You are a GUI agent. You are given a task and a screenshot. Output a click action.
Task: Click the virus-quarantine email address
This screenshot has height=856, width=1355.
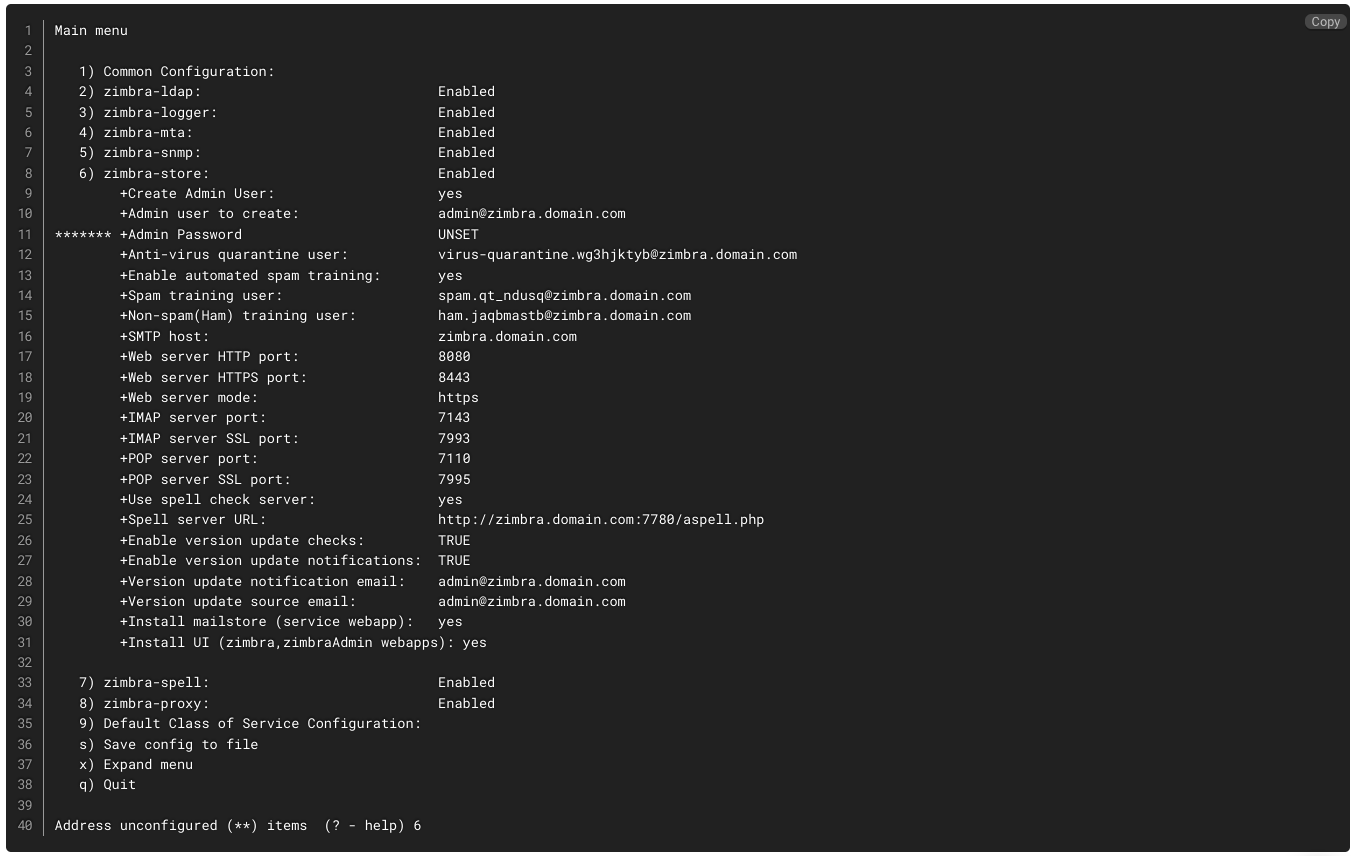tap(617, 254)
